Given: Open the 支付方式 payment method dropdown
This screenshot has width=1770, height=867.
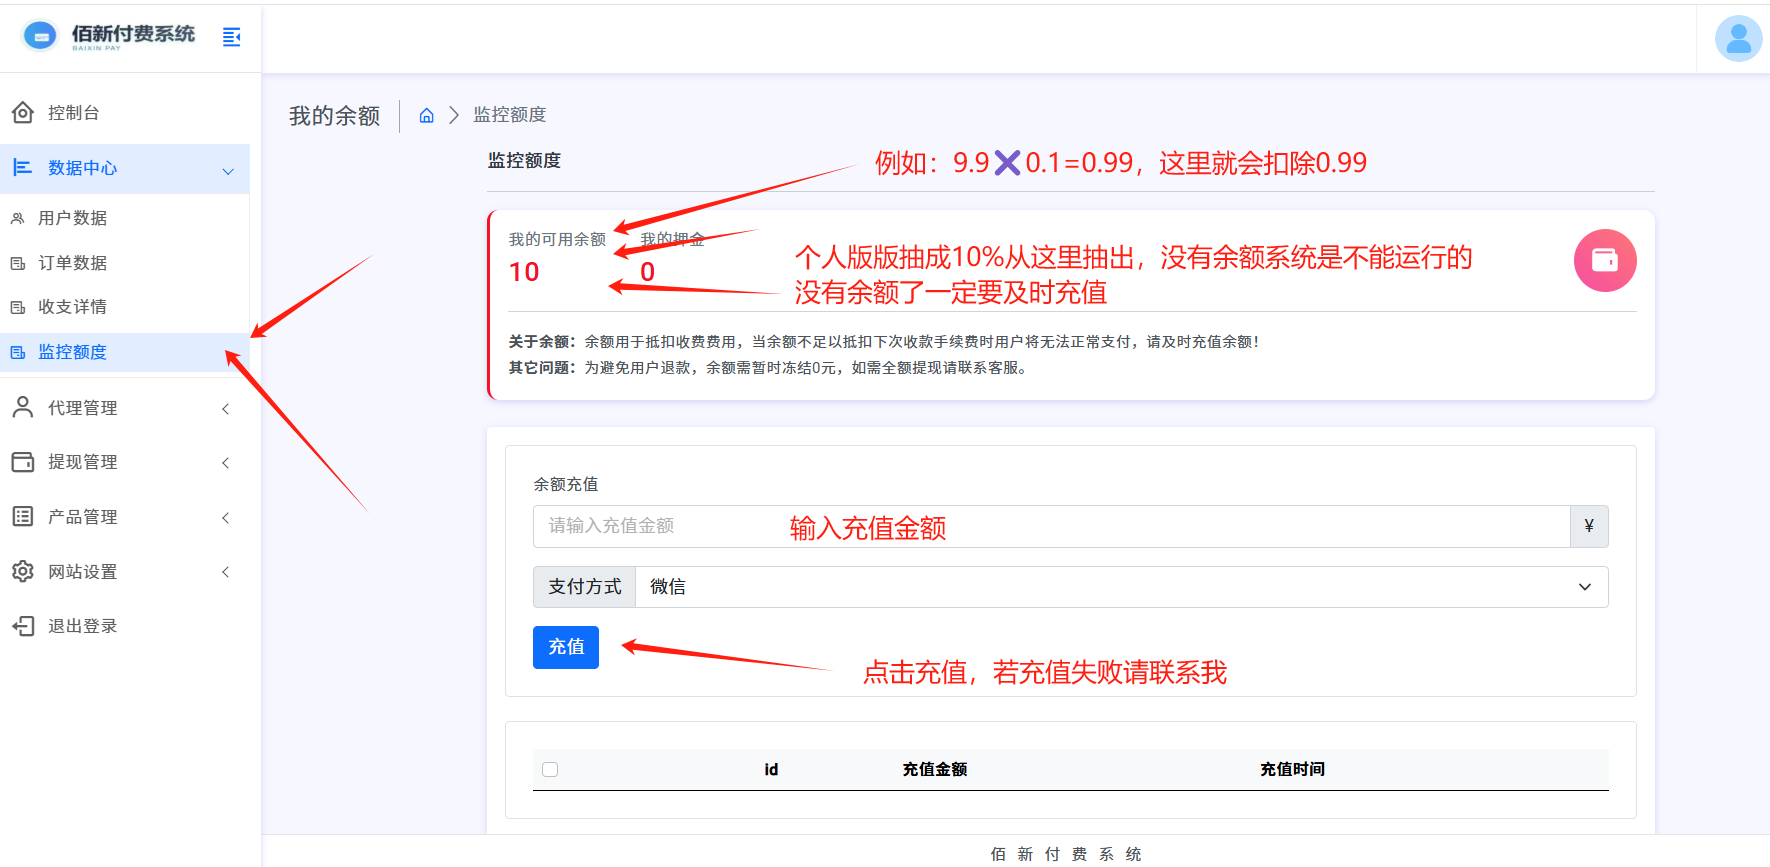Looking at the screenshot, I should (x=1120, y=587).
